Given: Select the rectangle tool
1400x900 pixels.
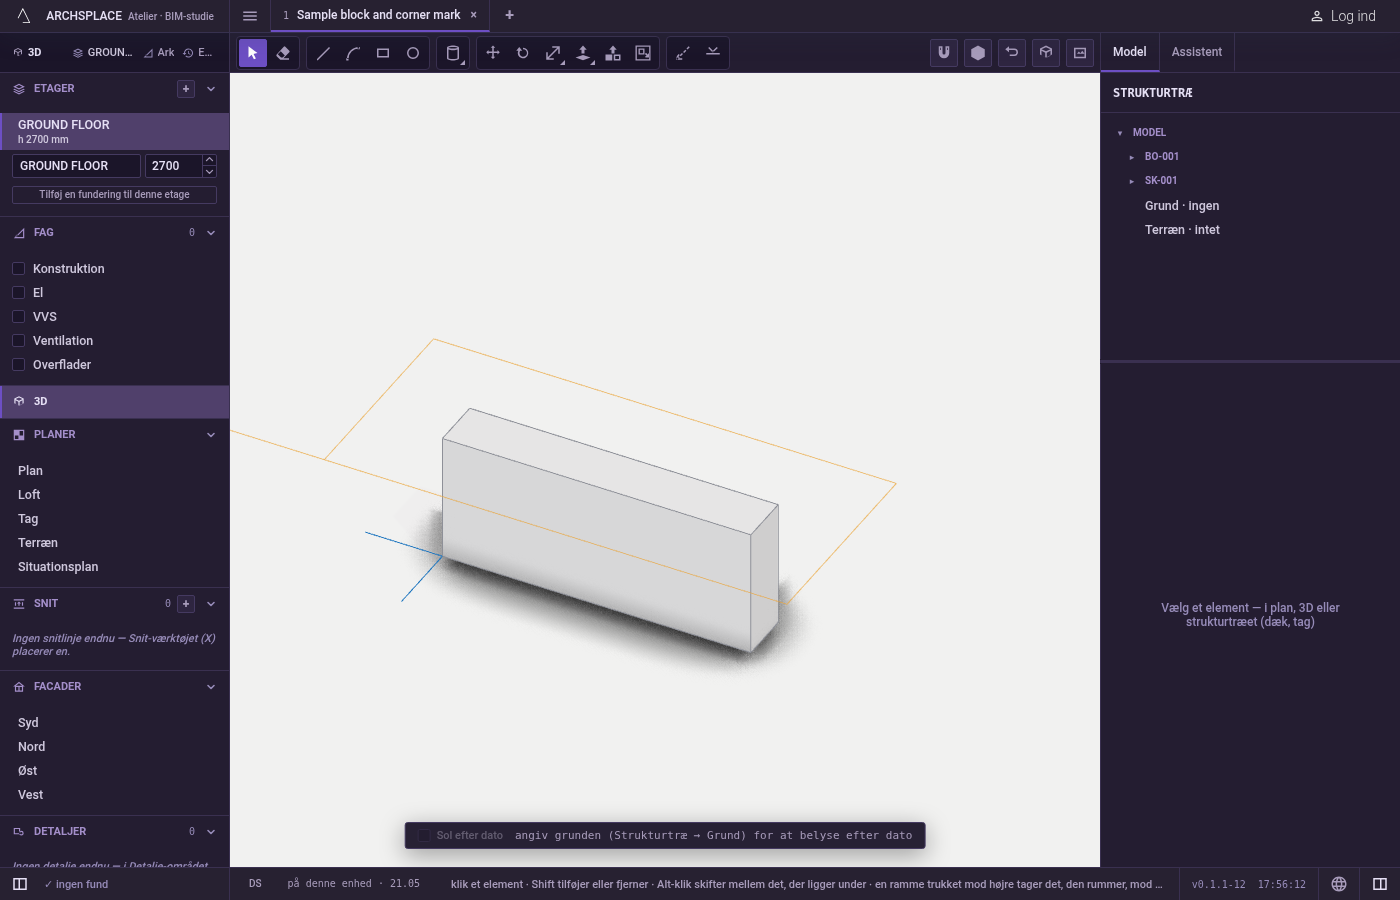Looking at the screenshot, I should click(383, 53).
